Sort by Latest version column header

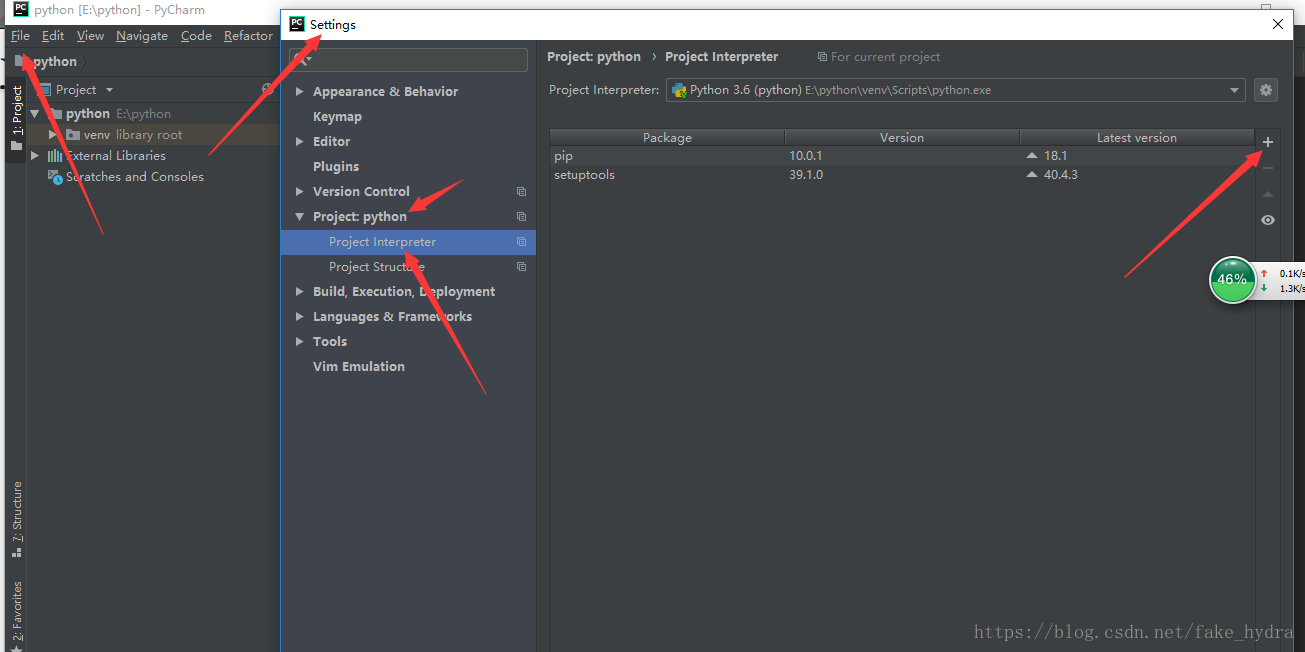coord(1137,137)
